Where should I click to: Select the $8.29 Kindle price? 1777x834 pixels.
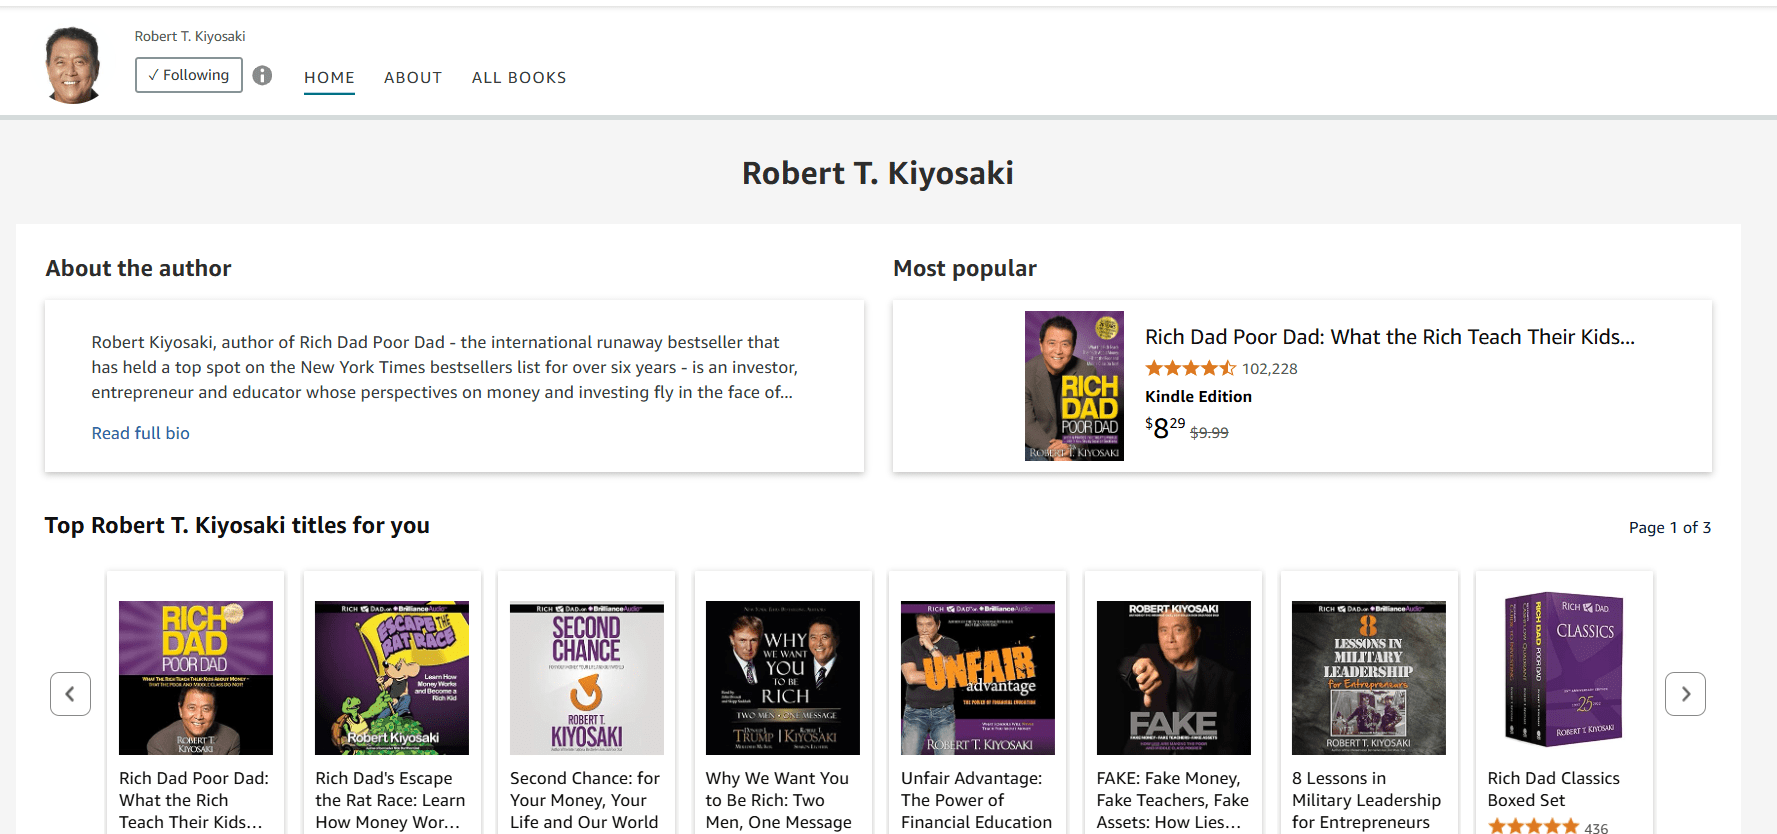click(1165, 428)
